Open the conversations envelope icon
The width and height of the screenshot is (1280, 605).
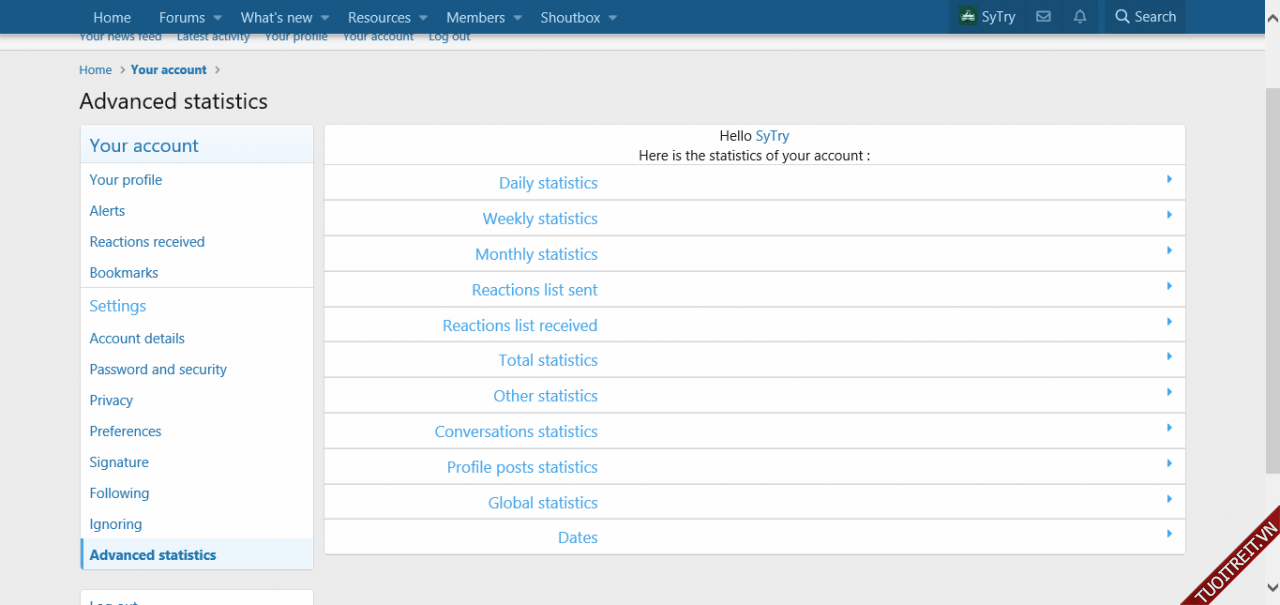coord(1043,17)
